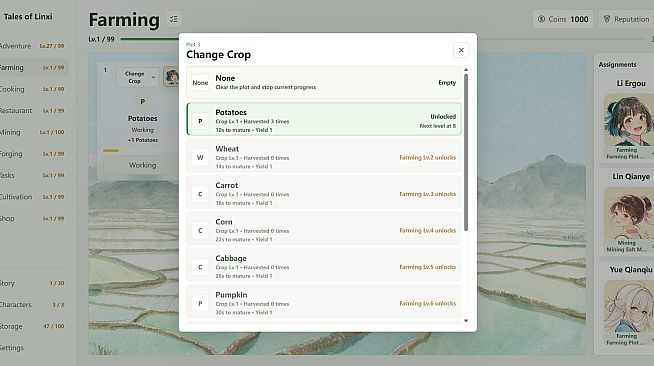Select the Potatoes P crop icon
Viewport: 654px width, 366px height.
[x=200, y=121]
